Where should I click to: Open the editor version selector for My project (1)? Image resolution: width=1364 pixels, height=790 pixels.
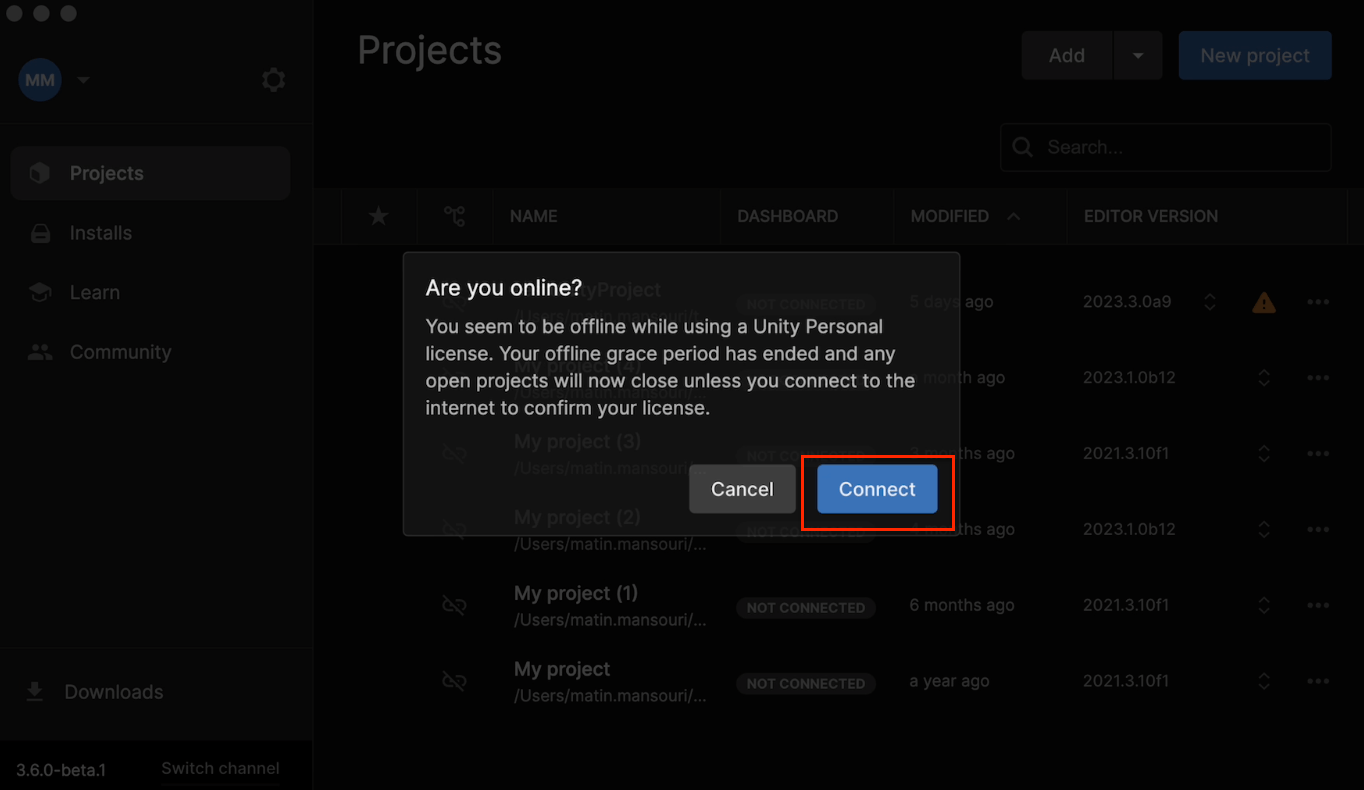(1263, 605)
